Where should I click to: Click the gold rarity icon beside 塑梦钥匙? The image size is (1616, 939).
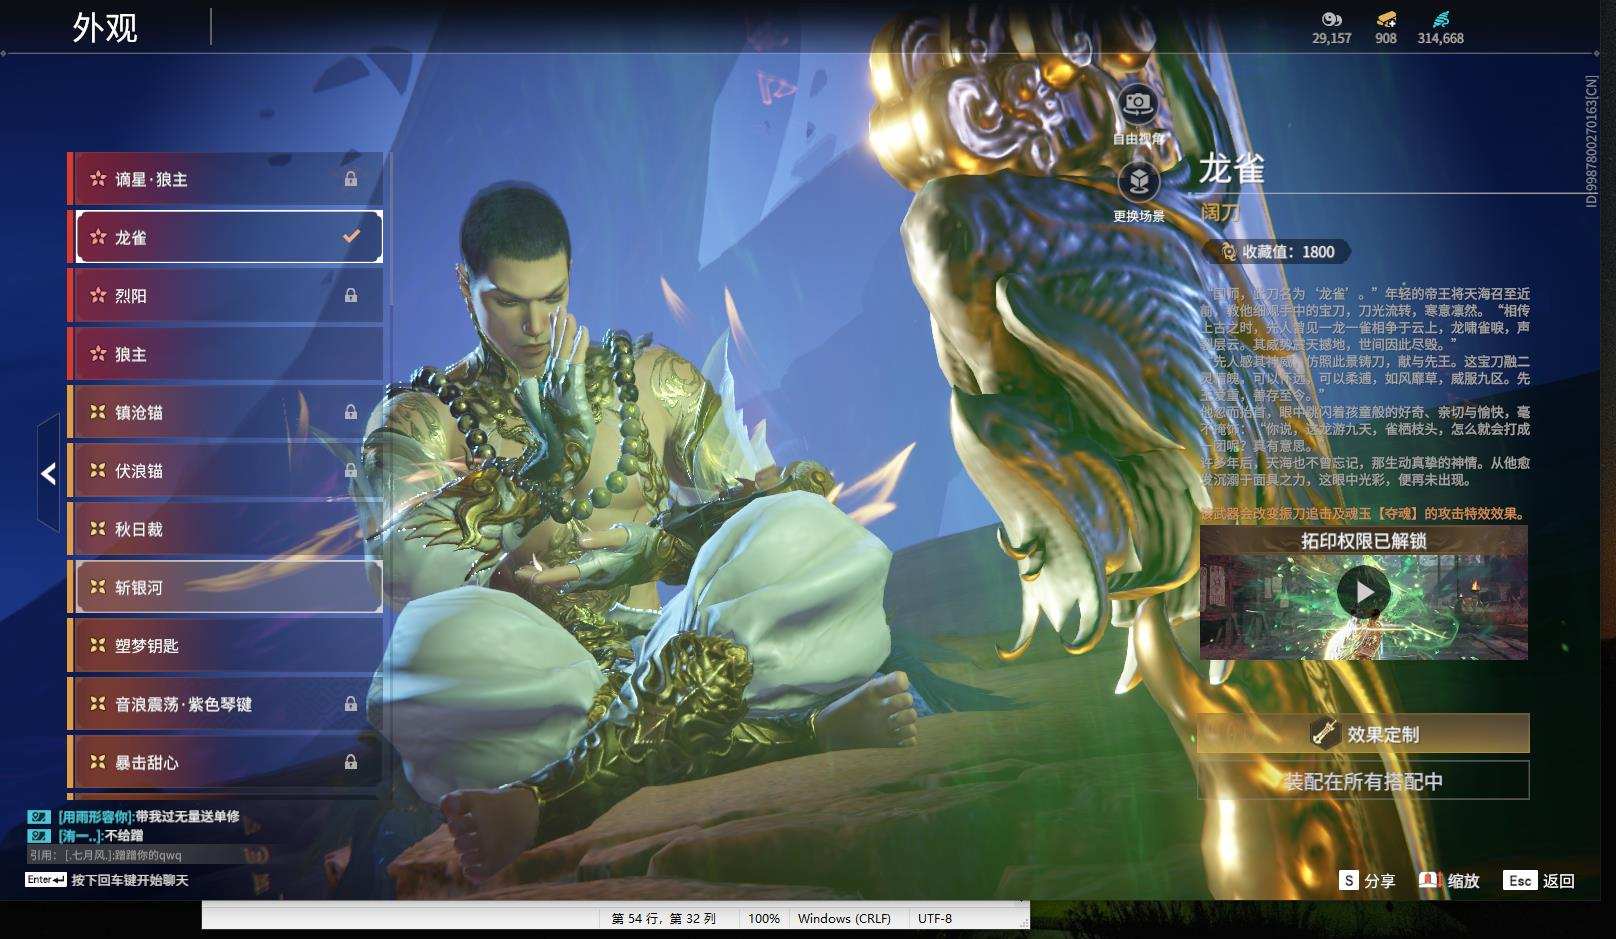98,646
